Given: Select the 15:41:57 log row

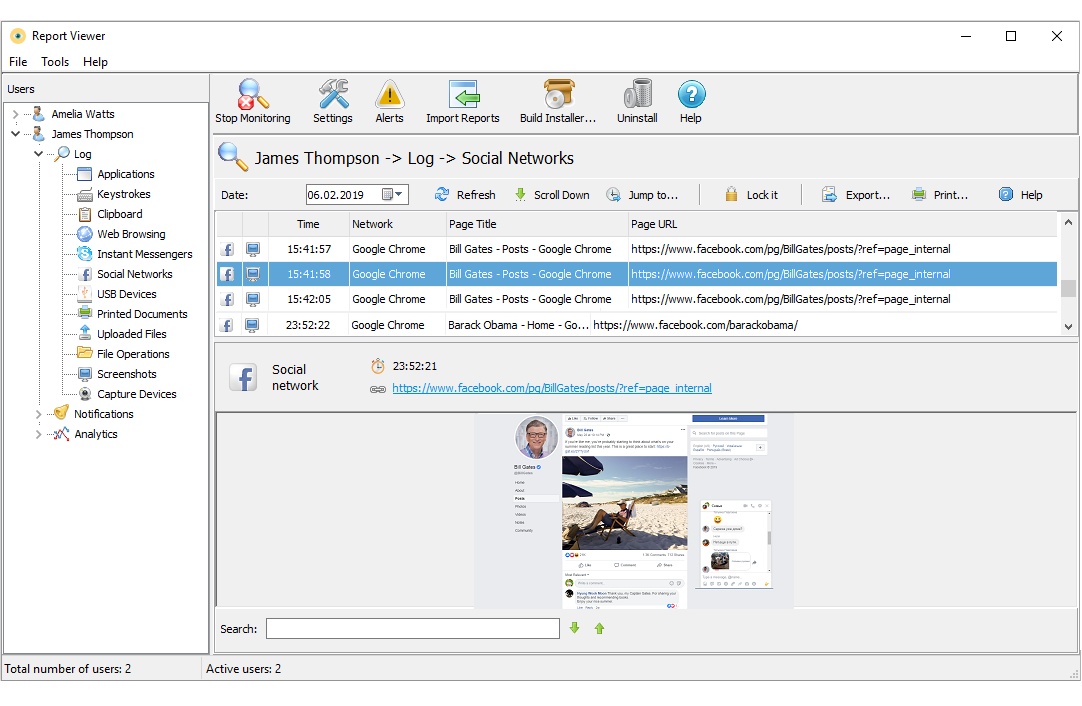Looking at the screenshot, I should tap(636, 249).
